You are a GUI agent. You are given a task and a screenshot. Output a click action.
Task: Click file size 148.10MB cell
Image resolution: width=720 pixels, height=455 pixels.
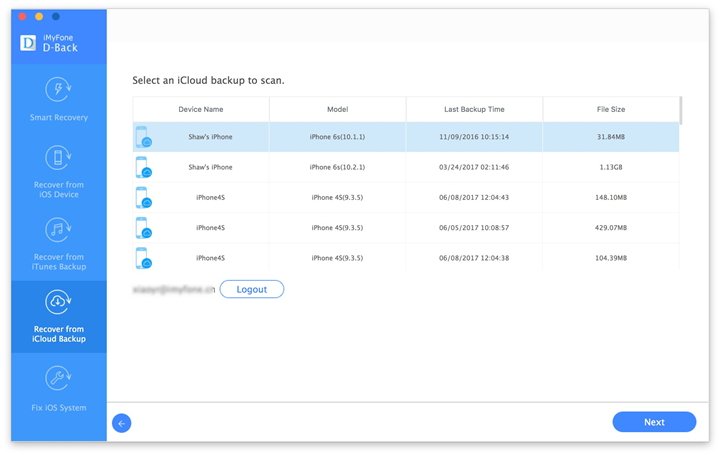click(611, 197)
